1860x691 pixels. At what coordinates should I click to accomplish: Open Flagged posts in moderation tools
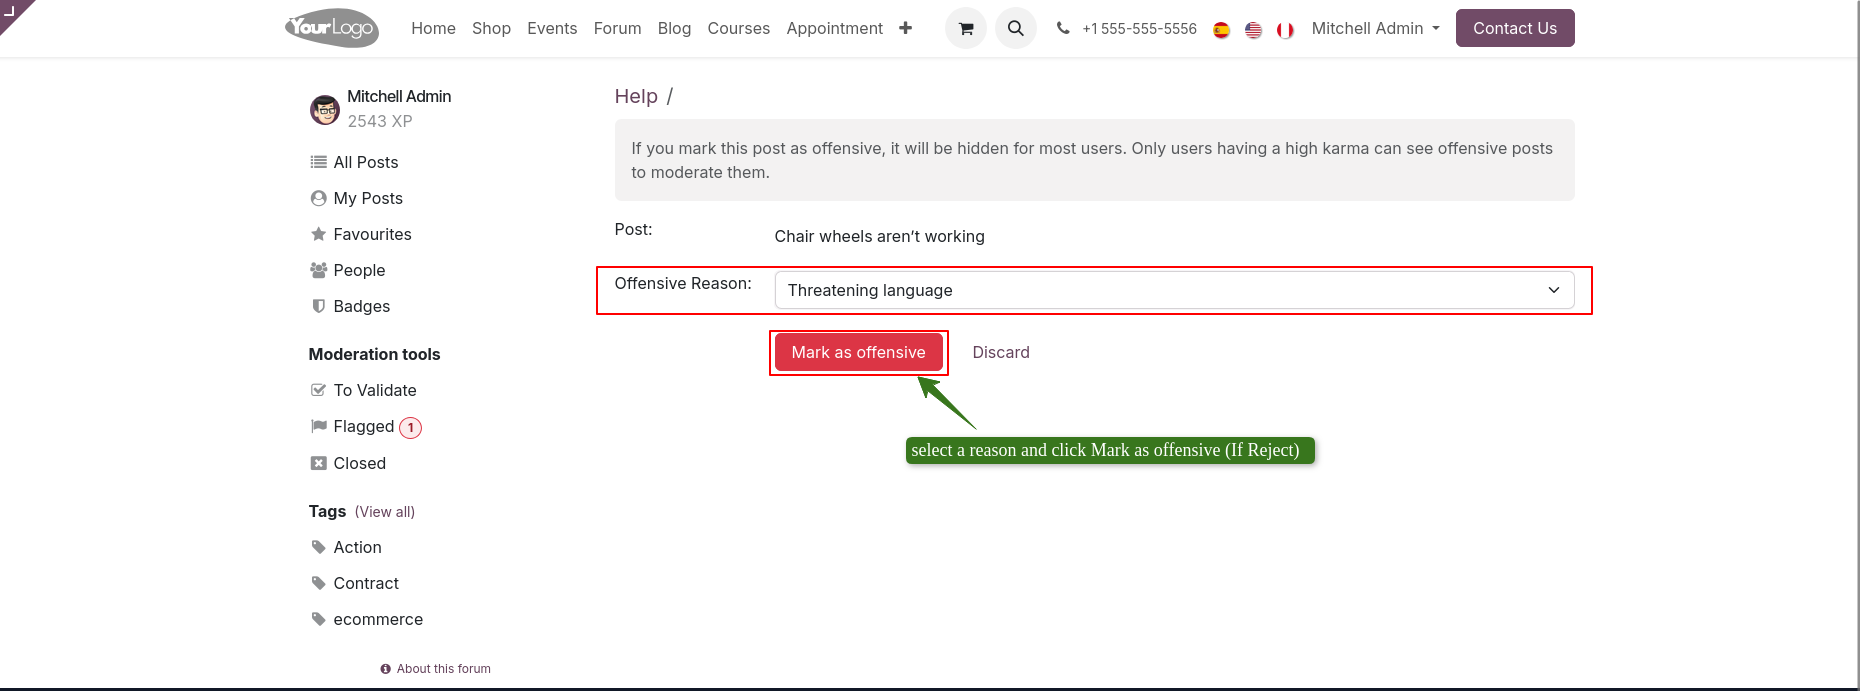[x=364, y=427]
